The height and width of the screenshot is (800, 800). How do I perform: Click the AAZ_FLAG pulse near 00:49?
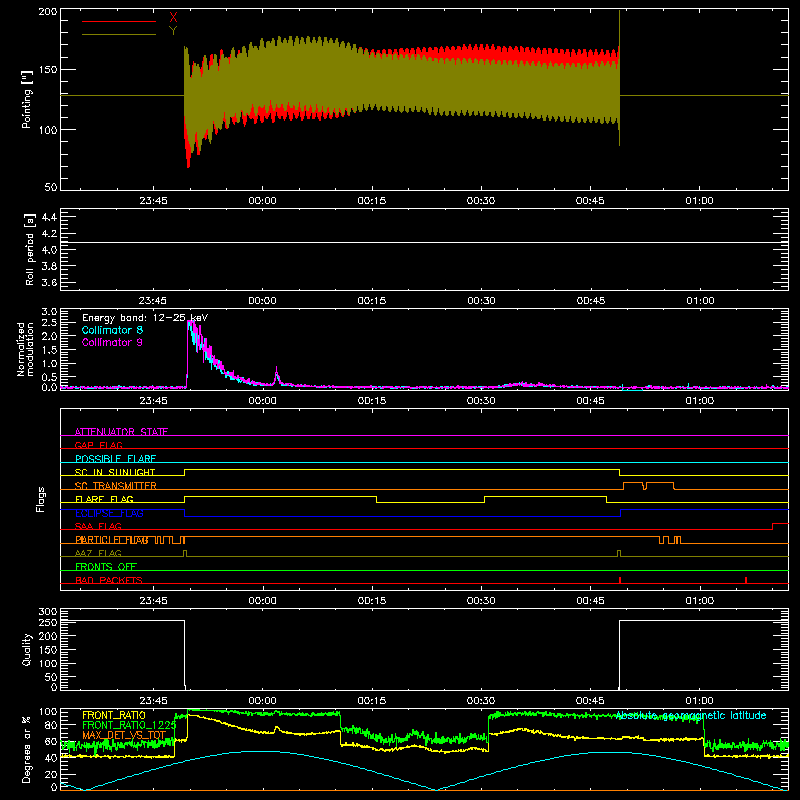[619, 554]
